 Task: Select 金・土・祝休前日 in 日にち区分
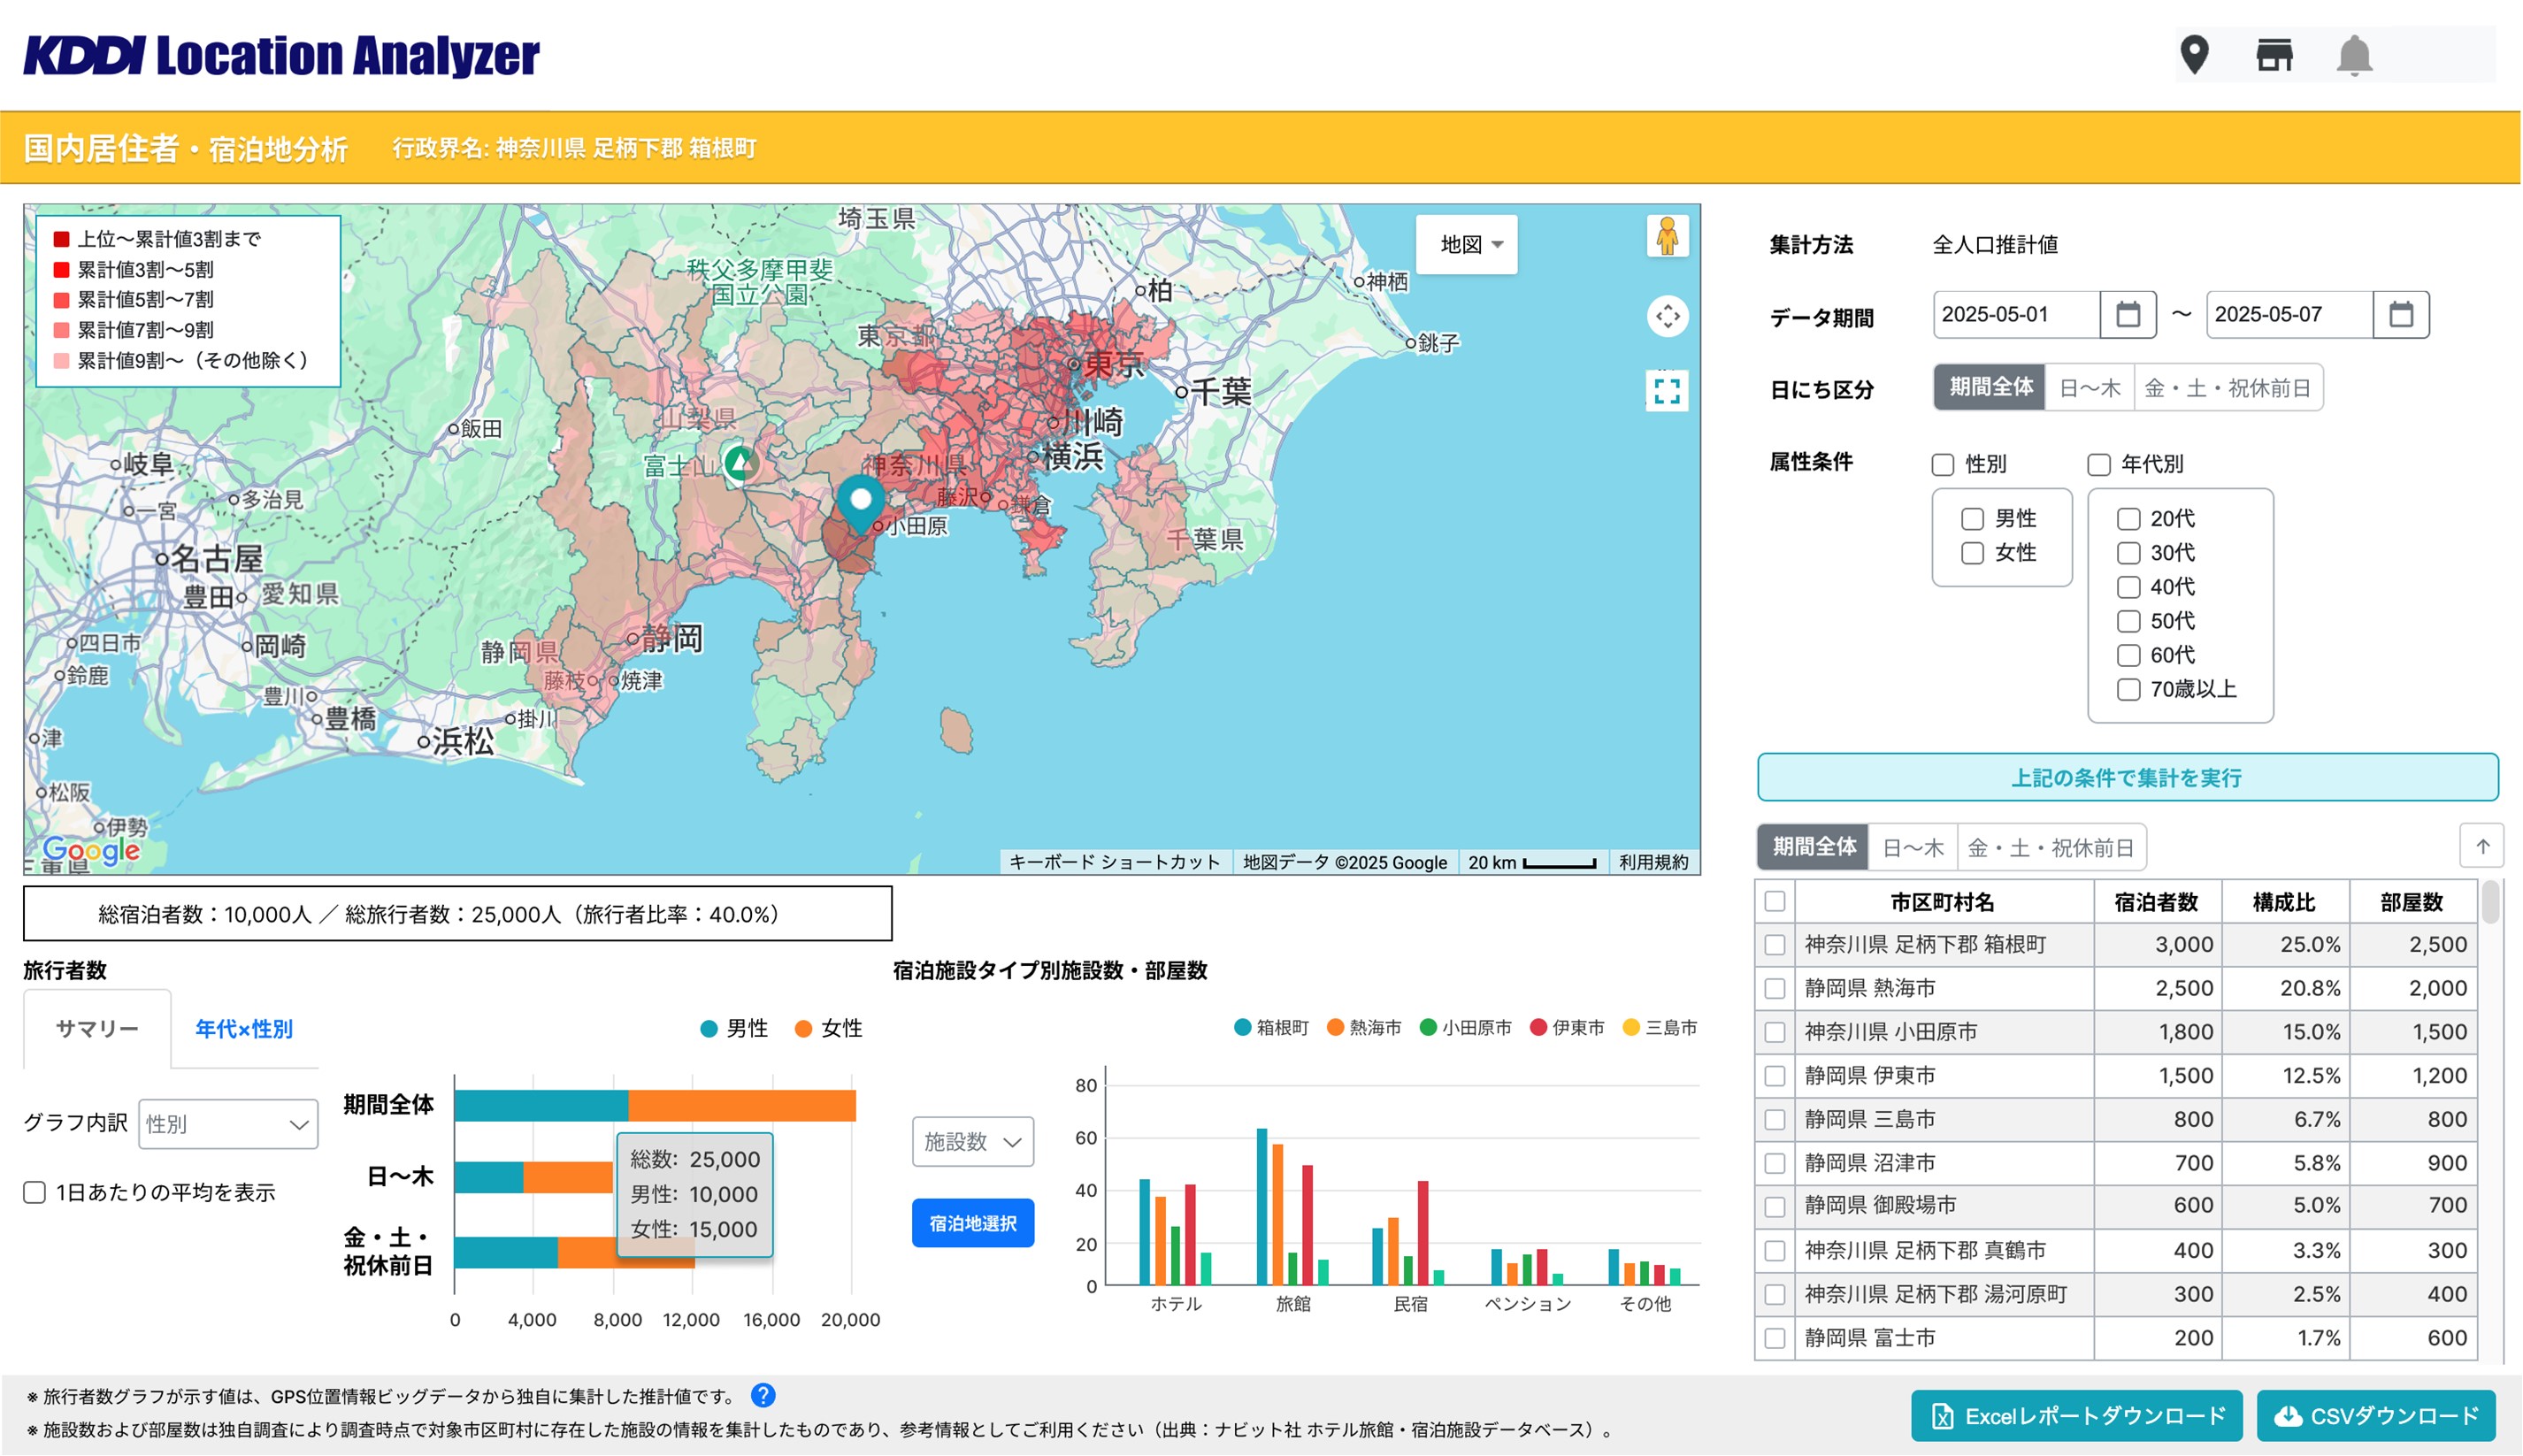click(x=2228, y=388)
